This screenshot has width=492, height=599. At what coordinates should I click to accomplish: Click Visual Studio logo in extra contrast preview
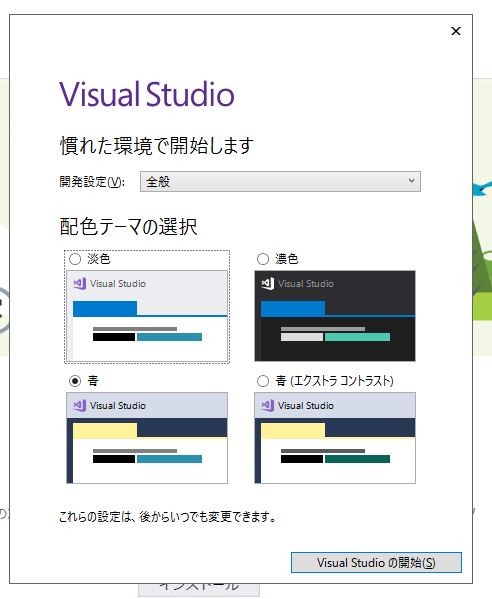pyautogui.click(x=268, y=405)
